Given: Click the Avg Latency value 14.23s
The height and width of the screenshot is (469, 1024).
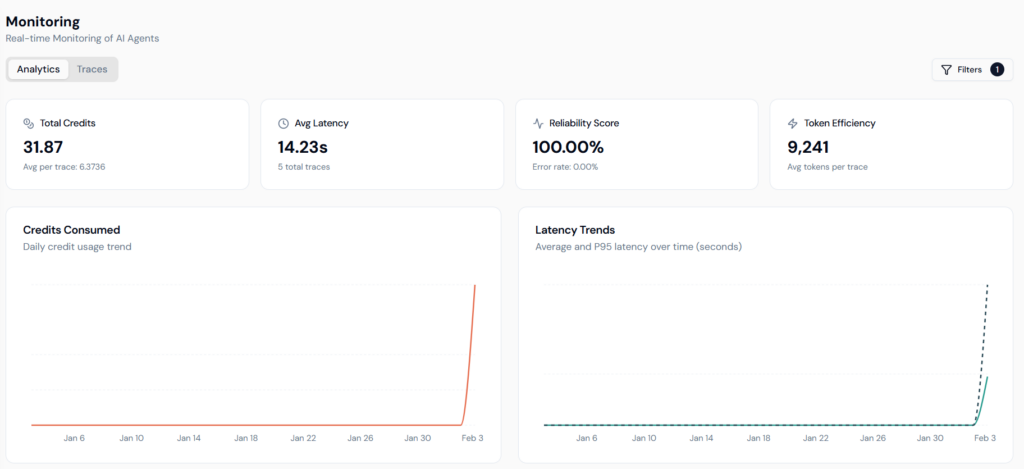Looking at the screenshot, I should 302,146.
